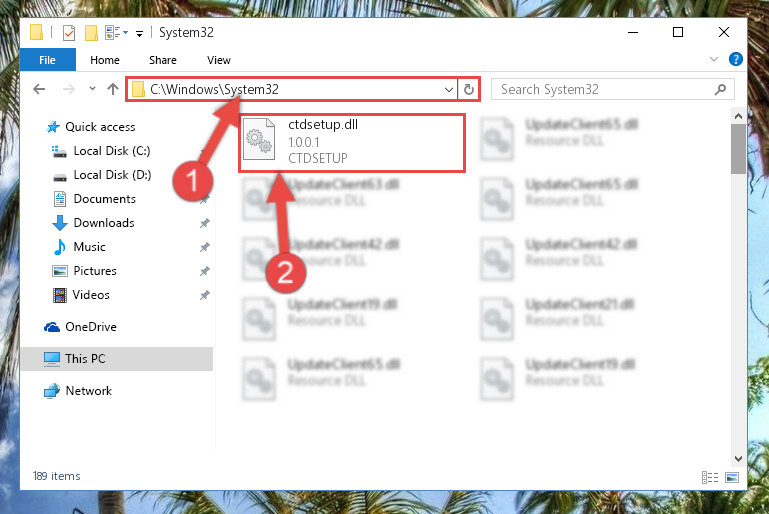Click the Downloads blue arrow icon

point(60,223)
